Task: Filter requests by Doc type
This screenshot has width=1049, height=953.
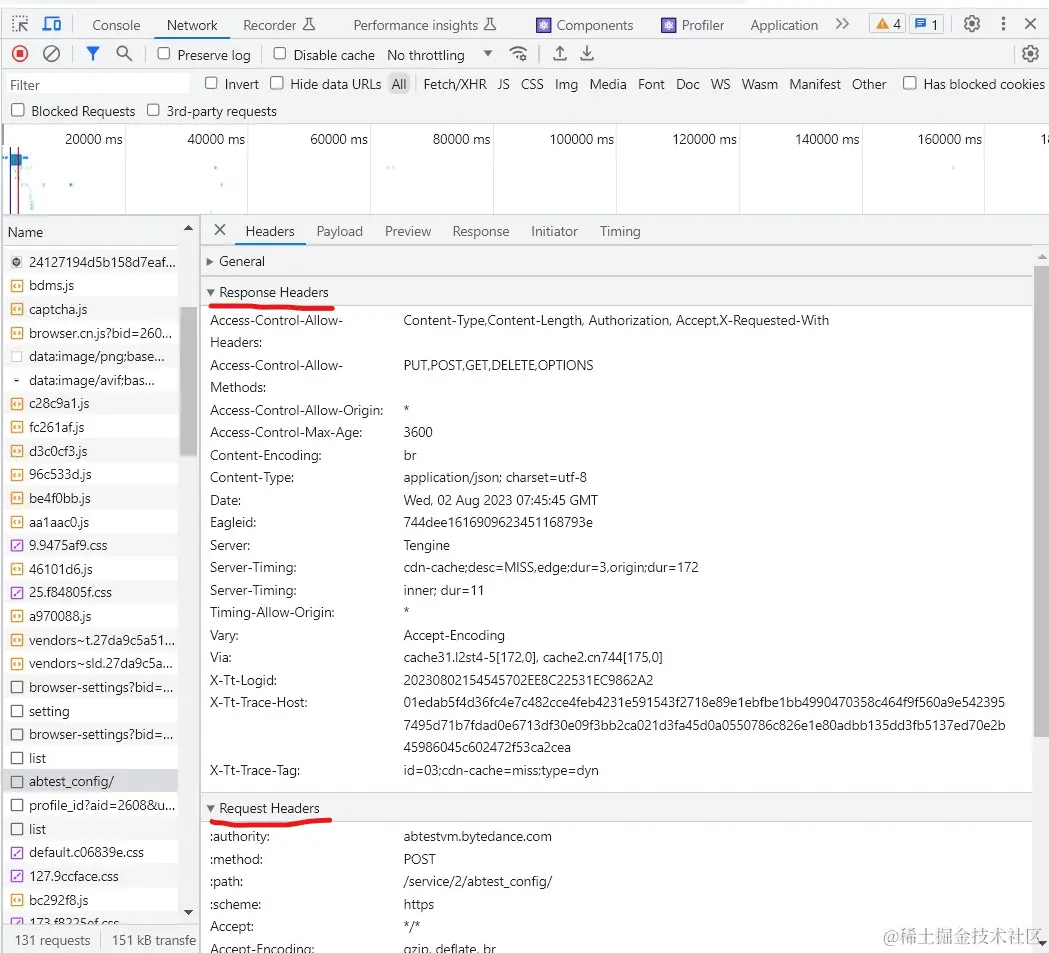Action: point(687,84)
